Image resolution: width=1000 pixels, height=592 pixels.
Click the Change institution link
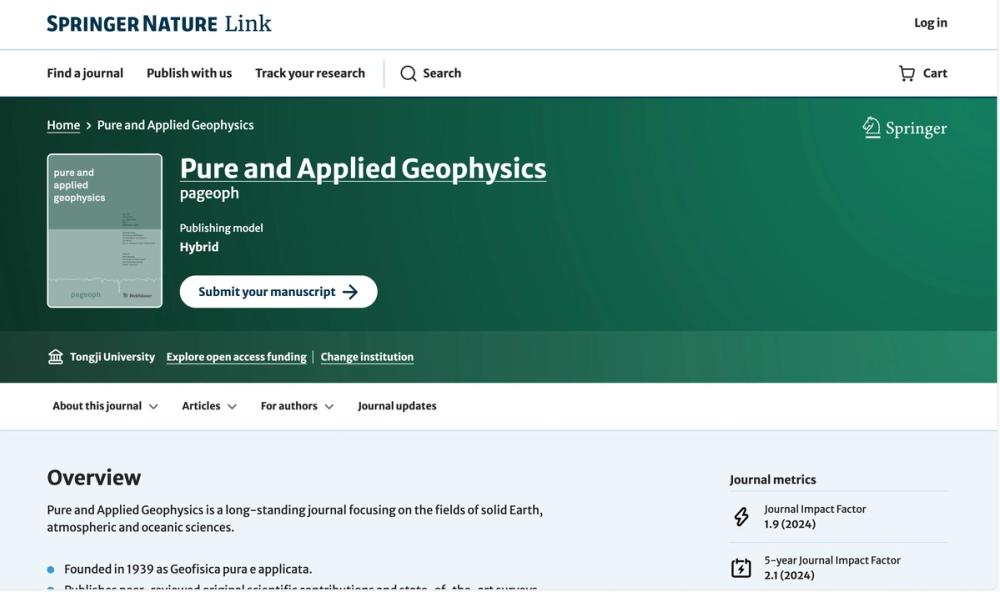pos(367,357)
